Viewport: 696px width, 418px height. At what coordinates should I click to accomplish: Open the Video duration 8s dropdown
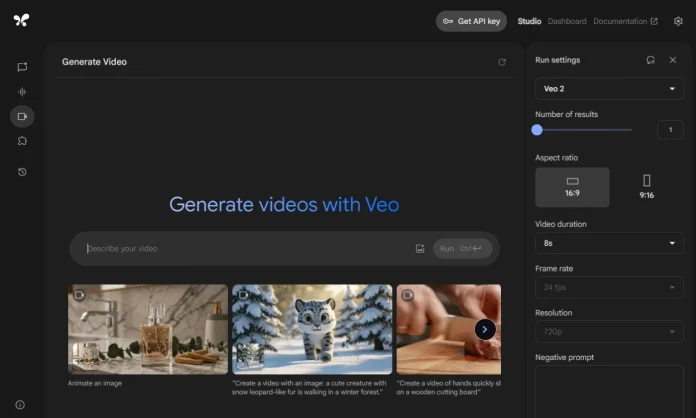tap(609, 243)
